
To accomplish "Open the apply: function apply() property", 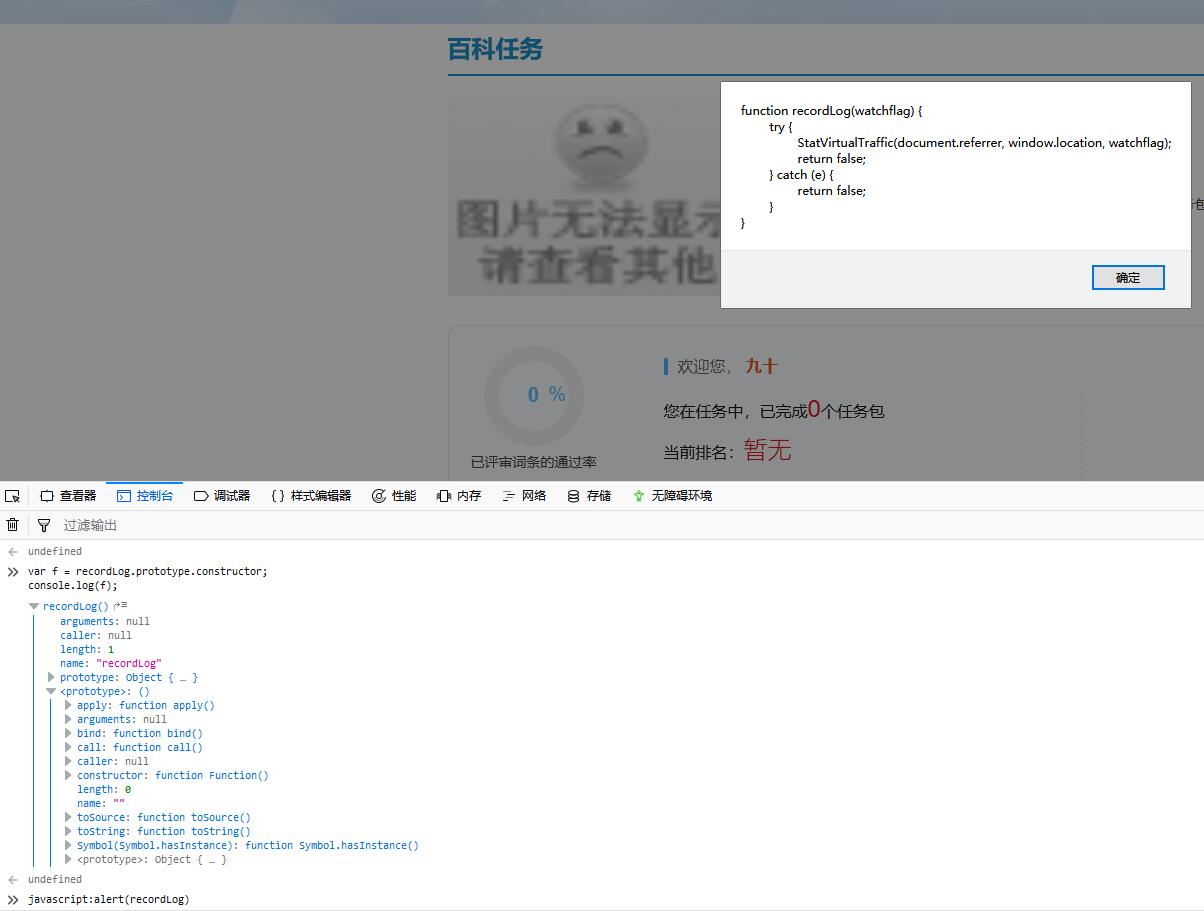I will 66,705.
